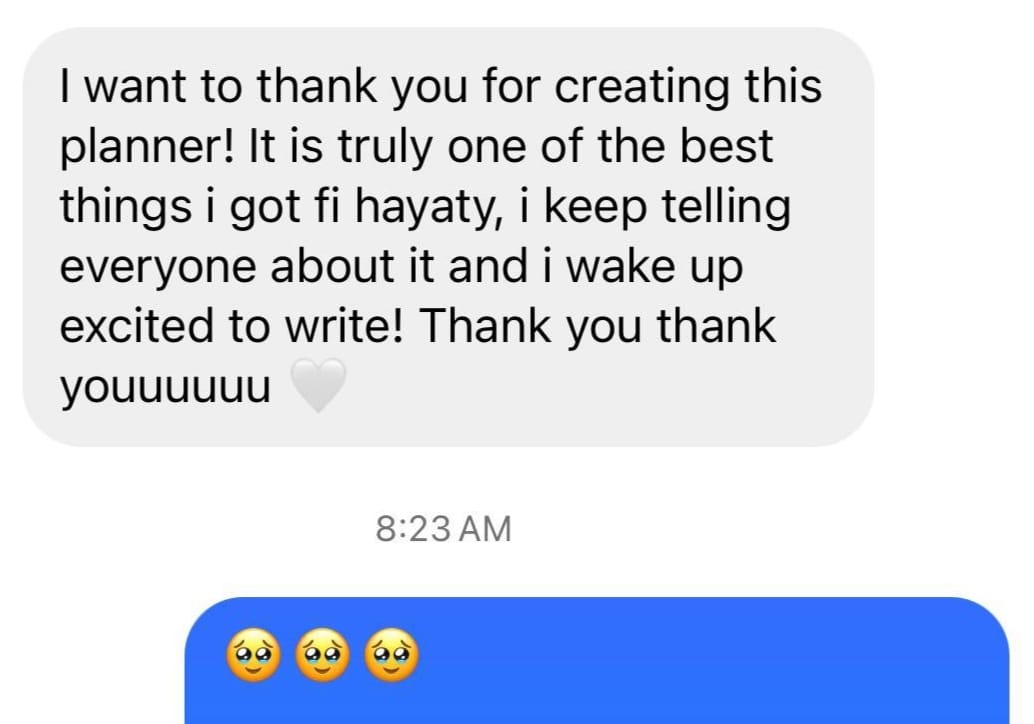Tap the third pleading face emoji
The image size is (1034, 724).
tap(392, 655)
